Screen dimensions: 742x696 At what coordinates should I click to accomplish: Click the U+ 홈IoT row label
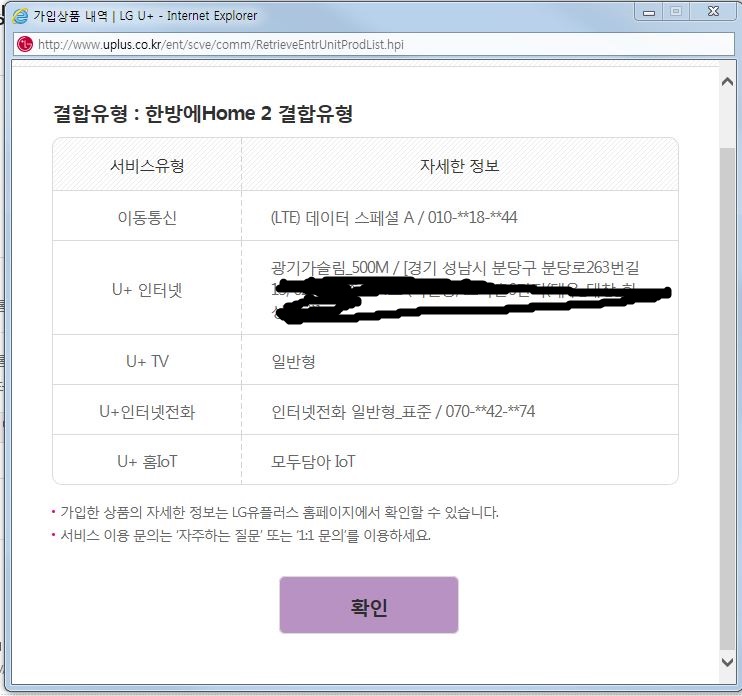(x=147, y=461)
